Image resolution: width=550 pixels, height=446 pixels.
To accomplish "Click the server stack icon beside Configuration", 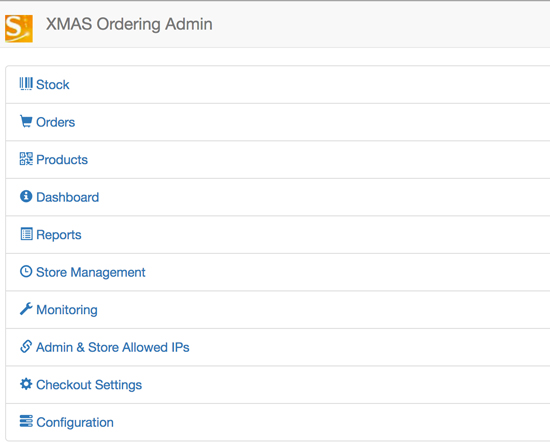I will [26, 421].
